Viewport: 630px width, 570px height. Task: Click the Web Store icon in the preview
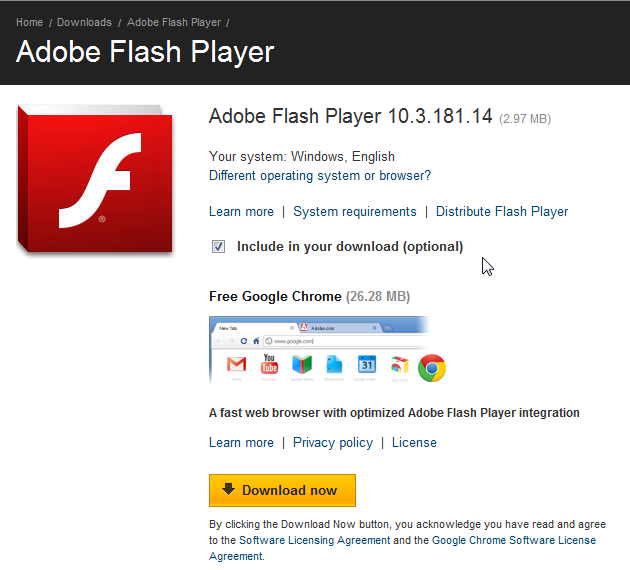tap(399, 367)
